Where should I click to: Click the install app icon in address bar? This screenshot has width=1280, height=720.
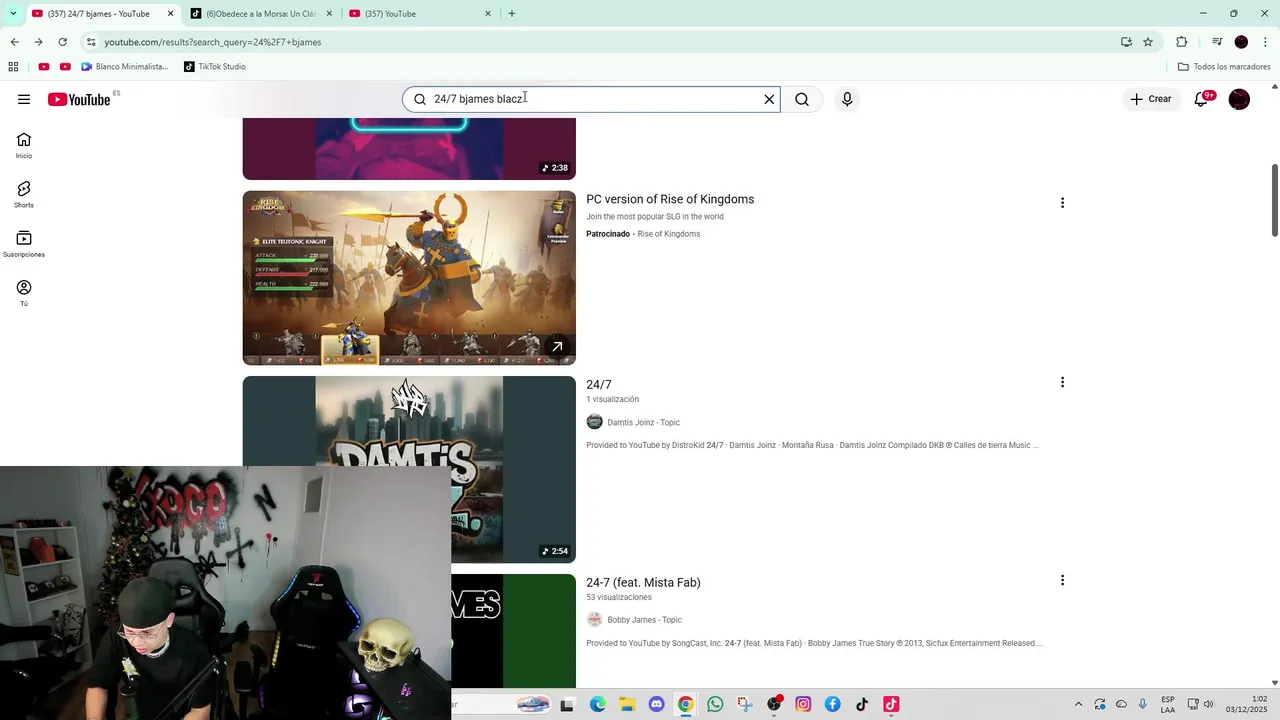click(1126, 42)
